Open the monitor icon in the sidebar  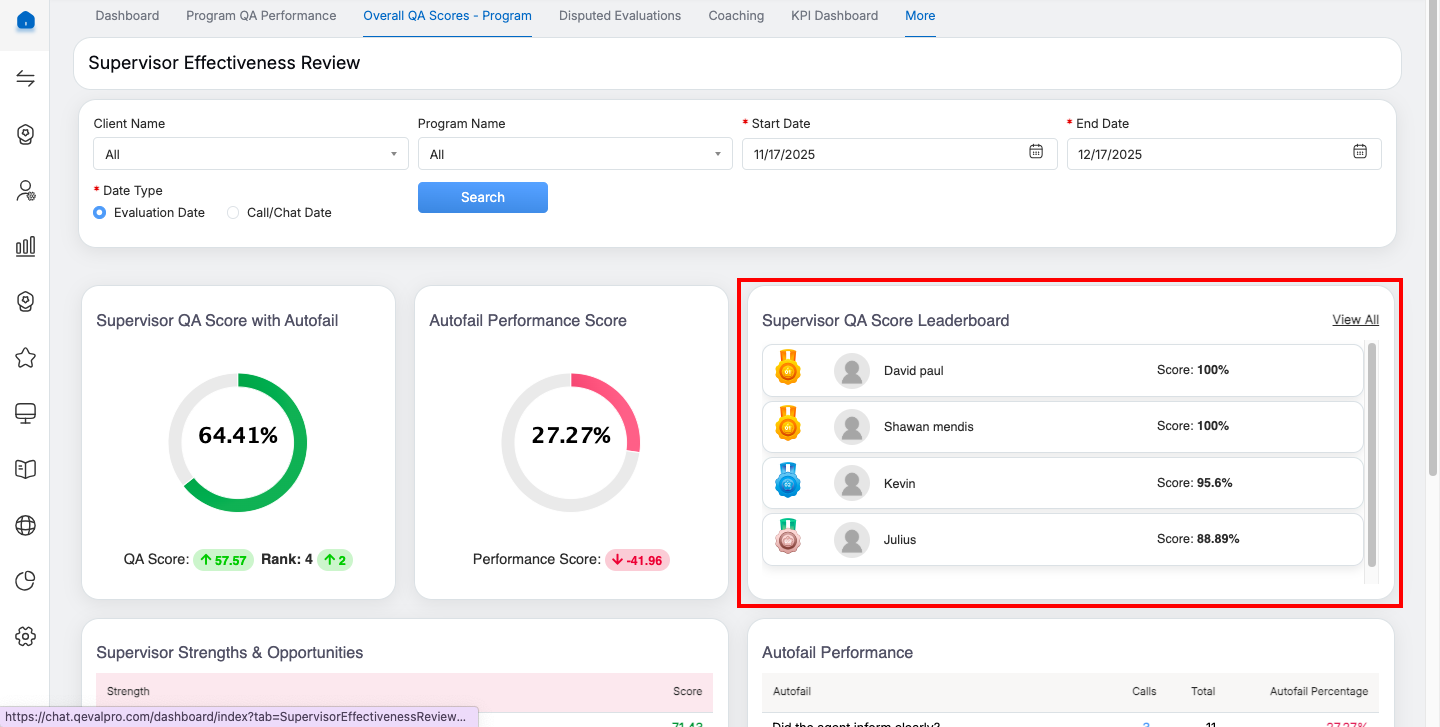(x=26, y=413)
